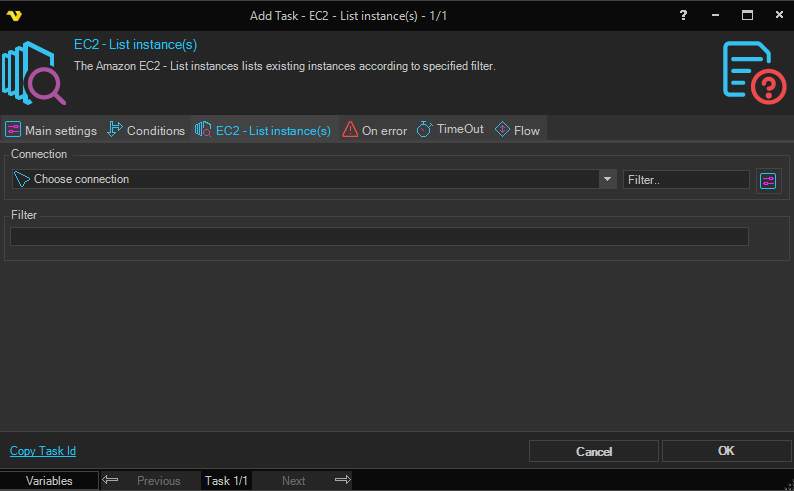Click the Choose connection combo box
This screenshot has height=491, width=794.
point(305,179)
